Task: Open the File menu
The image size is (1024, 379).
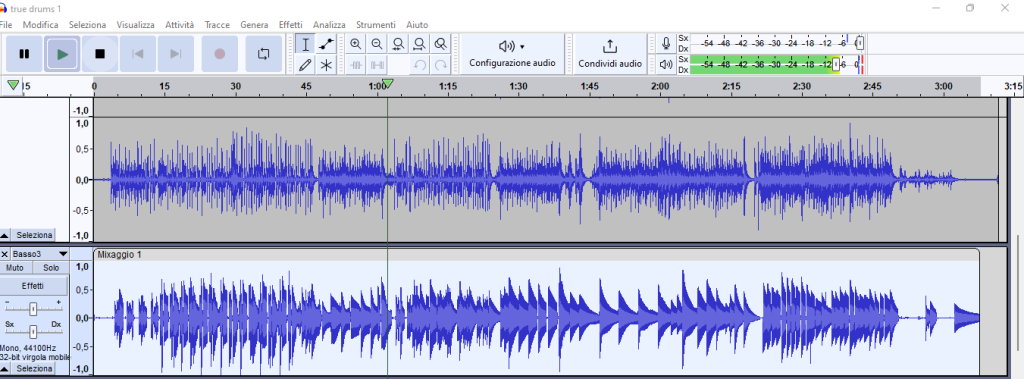Action: [x=6, y=25]
